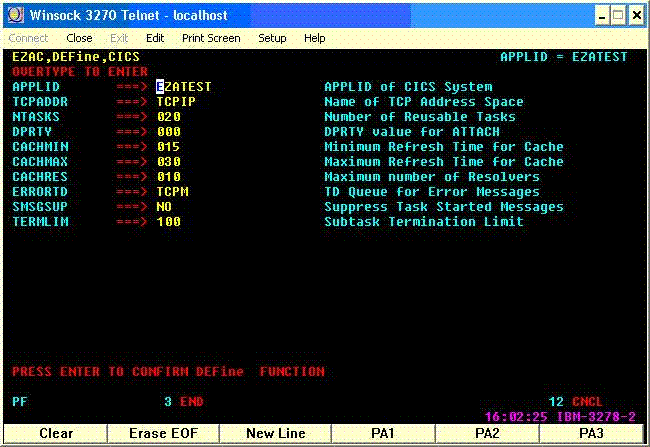The width and height of the screenshot is (650, 447).
Task: Maximize the Telnet window
Action: (615, 15)
